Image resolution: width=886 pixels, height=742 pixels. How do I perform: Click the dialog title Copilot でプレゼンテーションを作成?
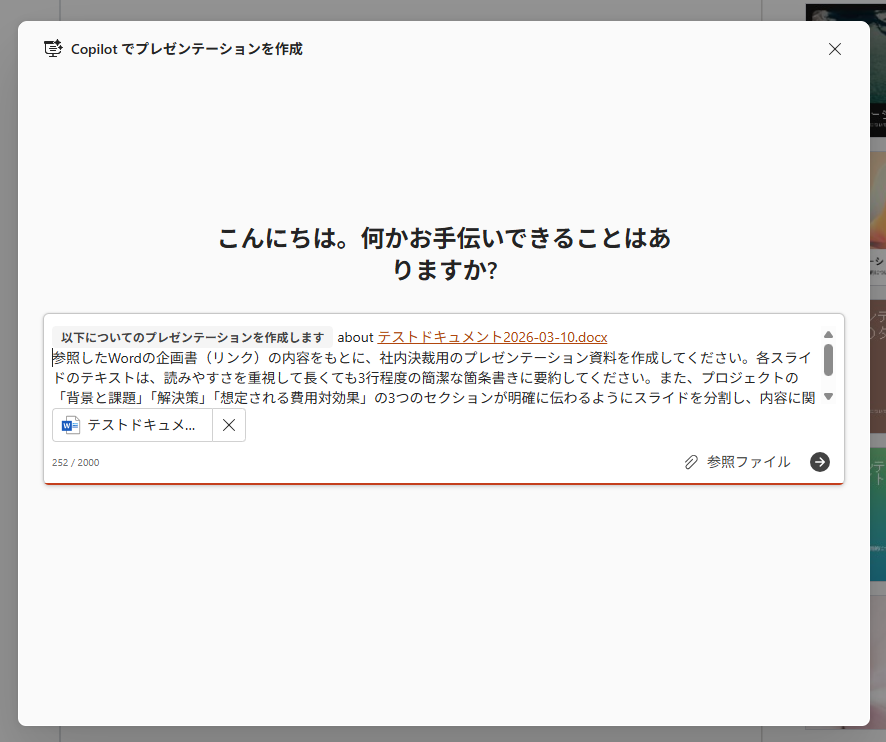[x=186, y=49]
